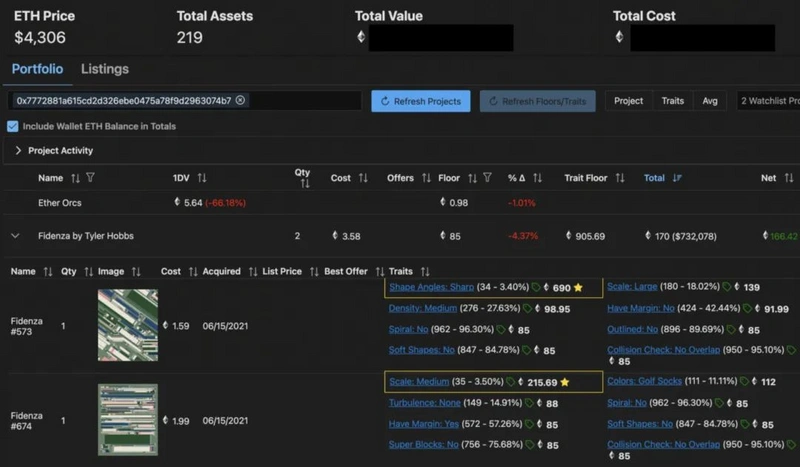
Task: Toggle Include Wallet ETH Balance in Totals
Action: pos(12,127)
